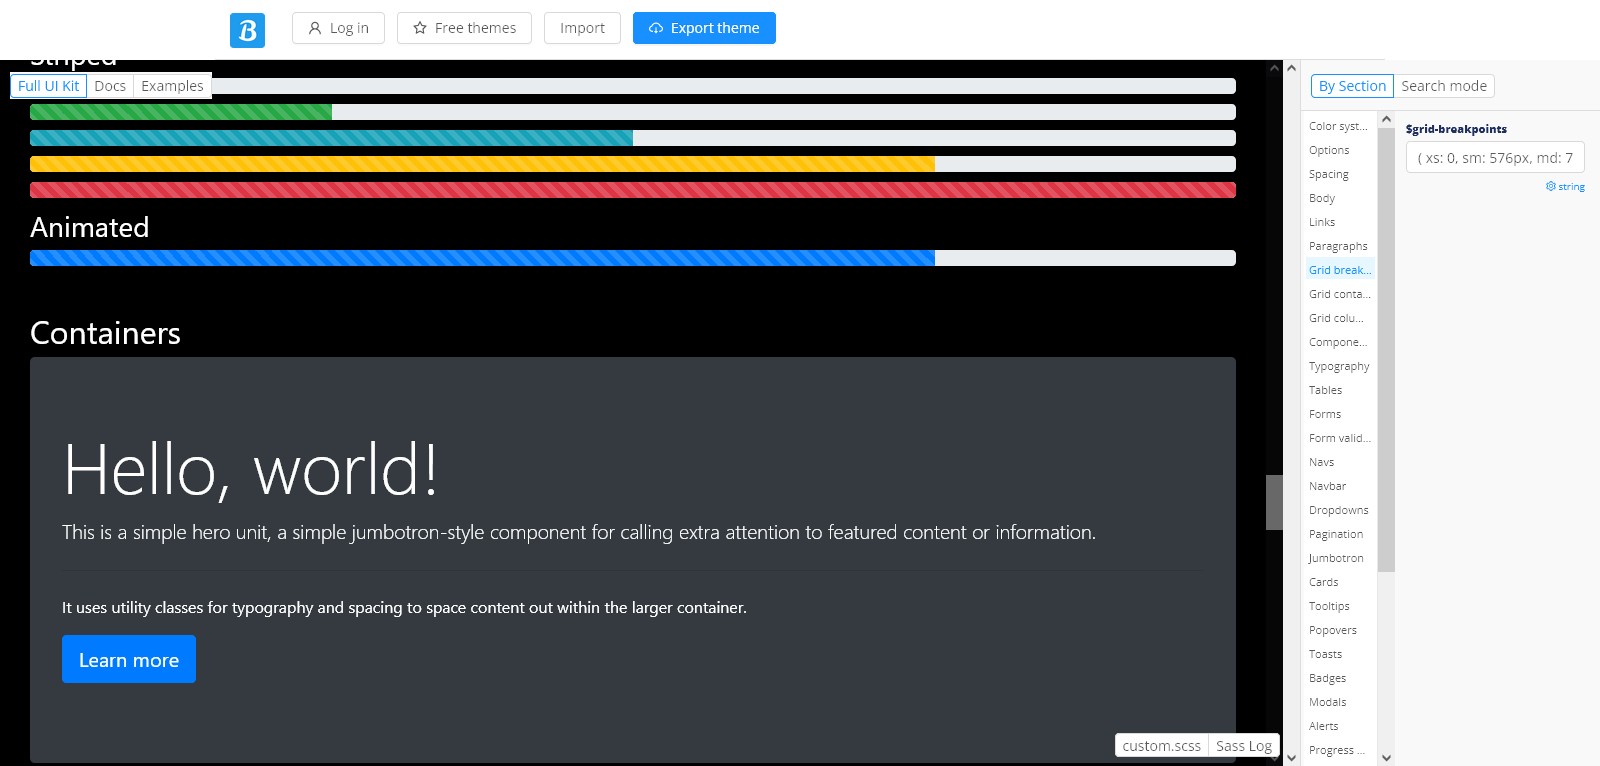The height and width of the screenshot is (766, 1600).
Task: Click the $grid-breakpoints input field
Action: point(1495,158)
